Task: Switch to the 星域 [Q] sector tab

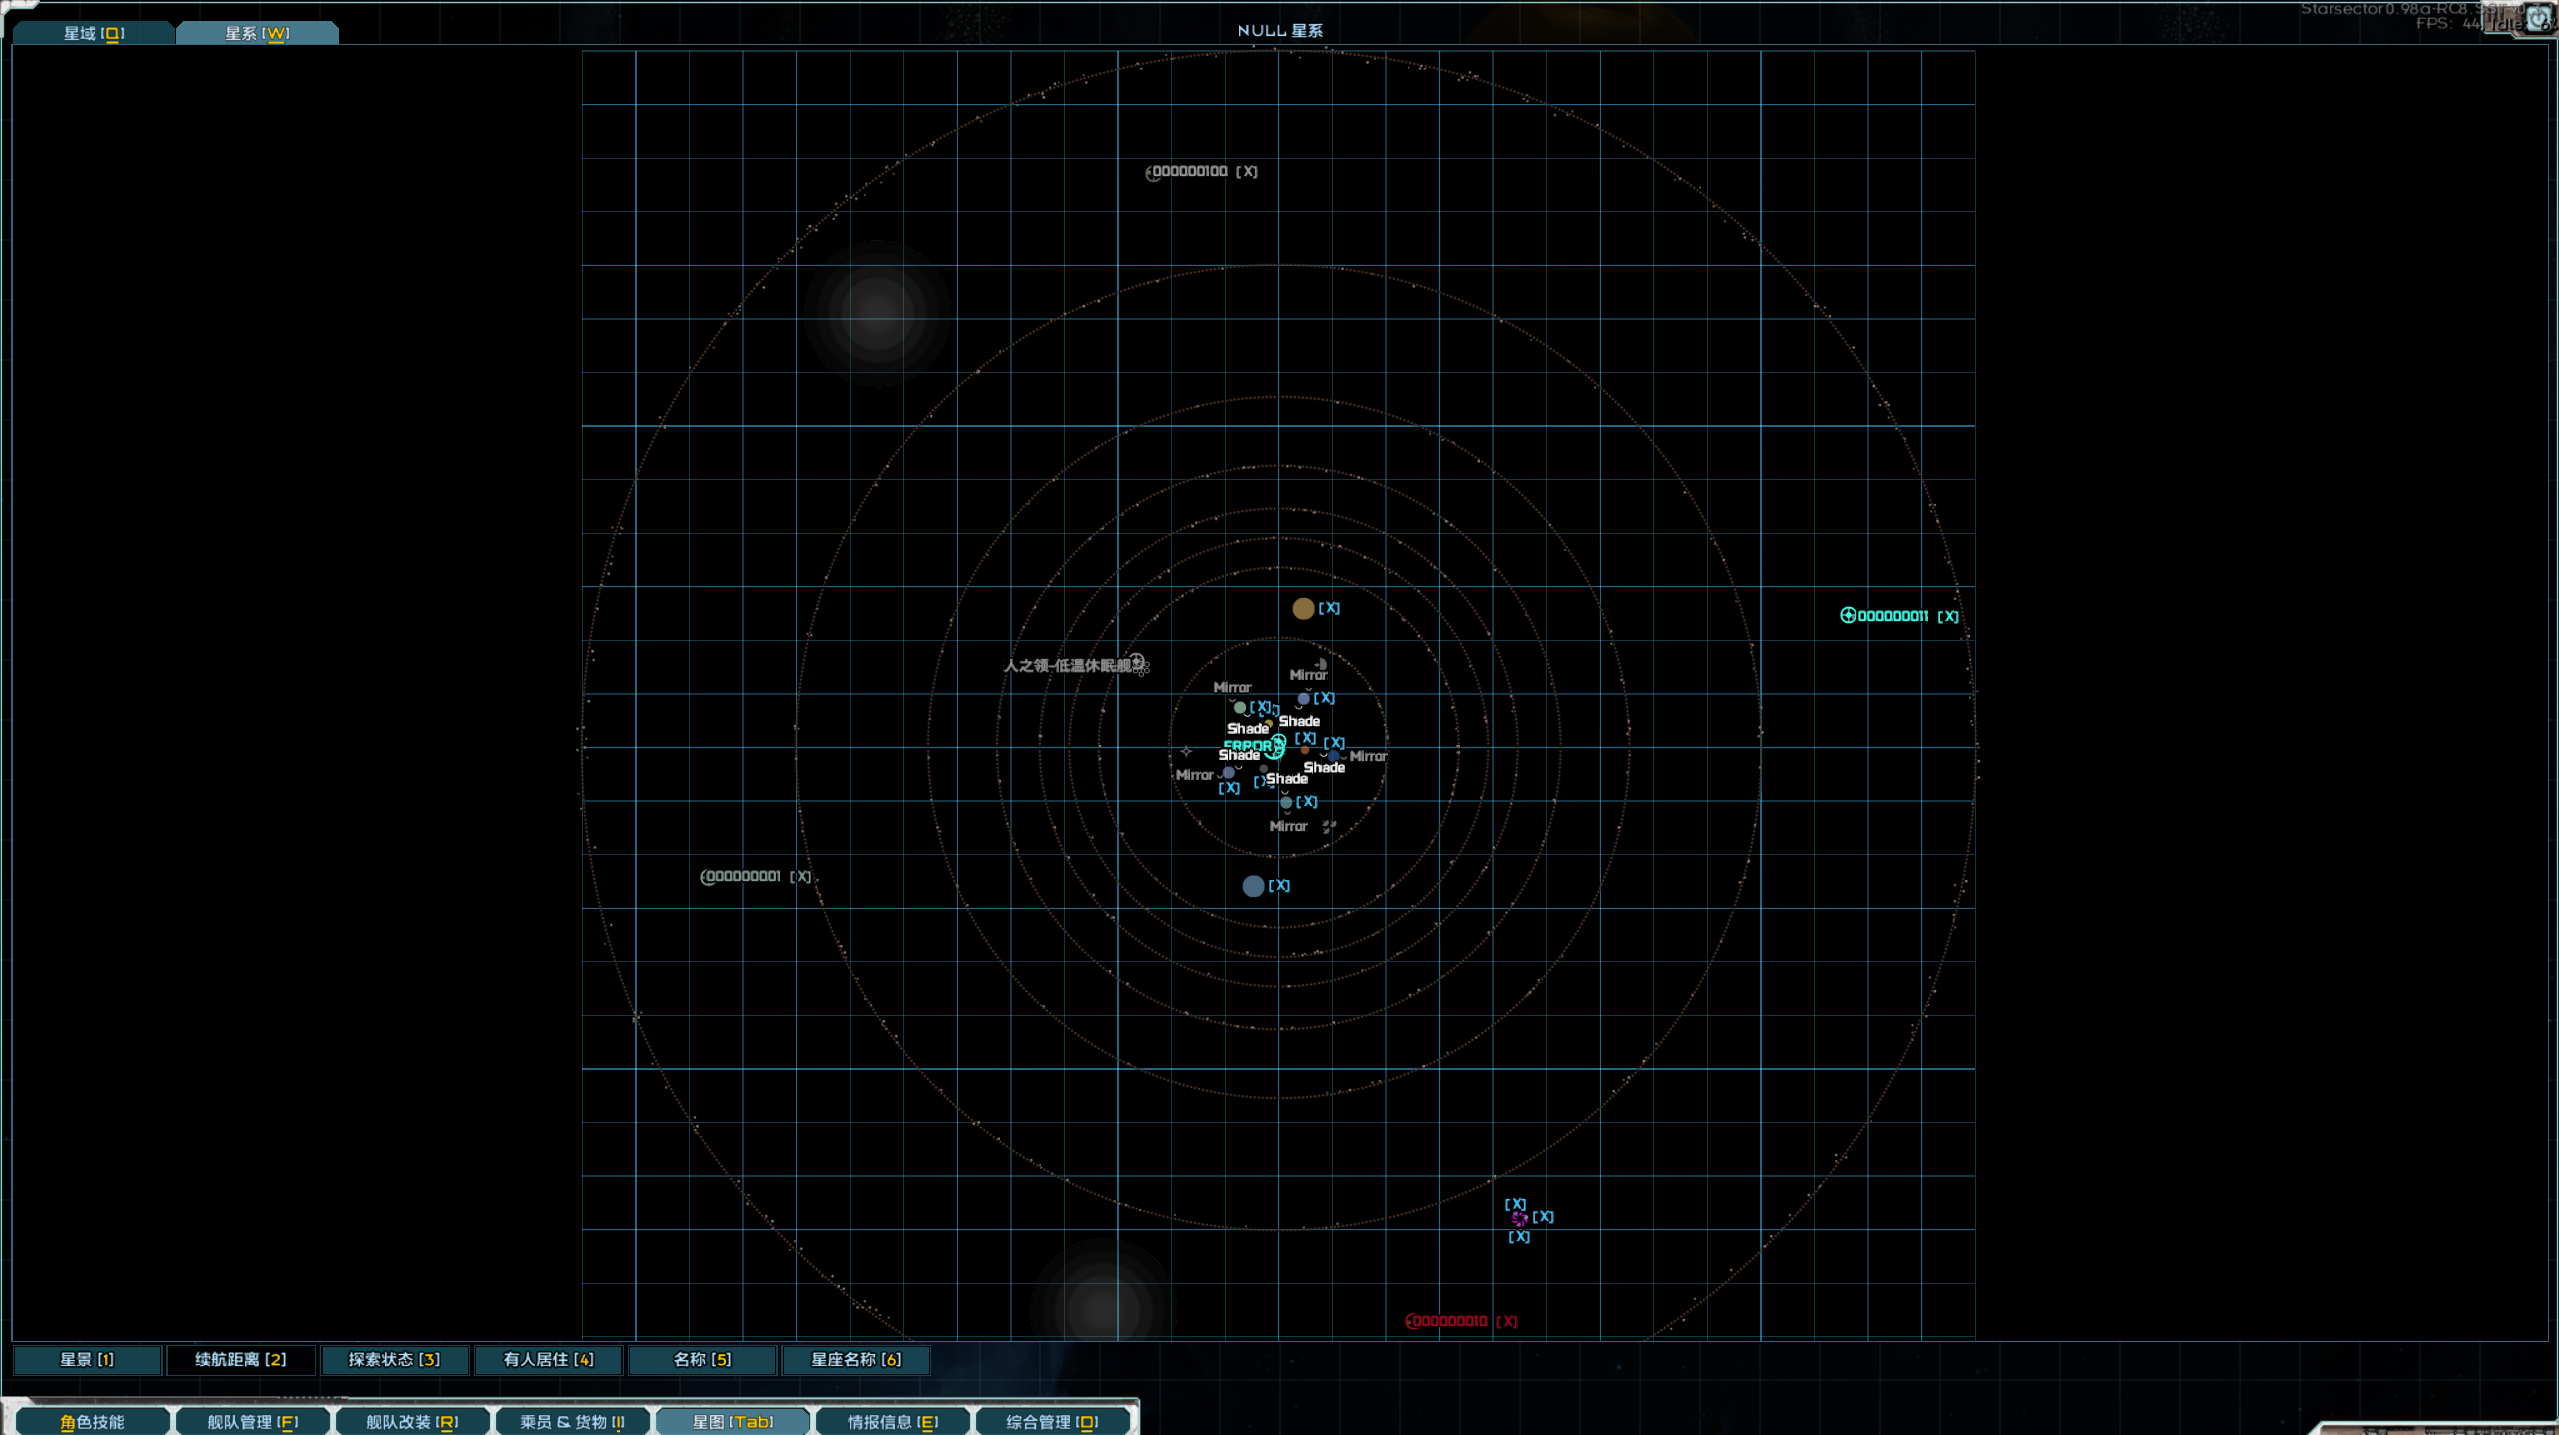Action: coord(94,33)
